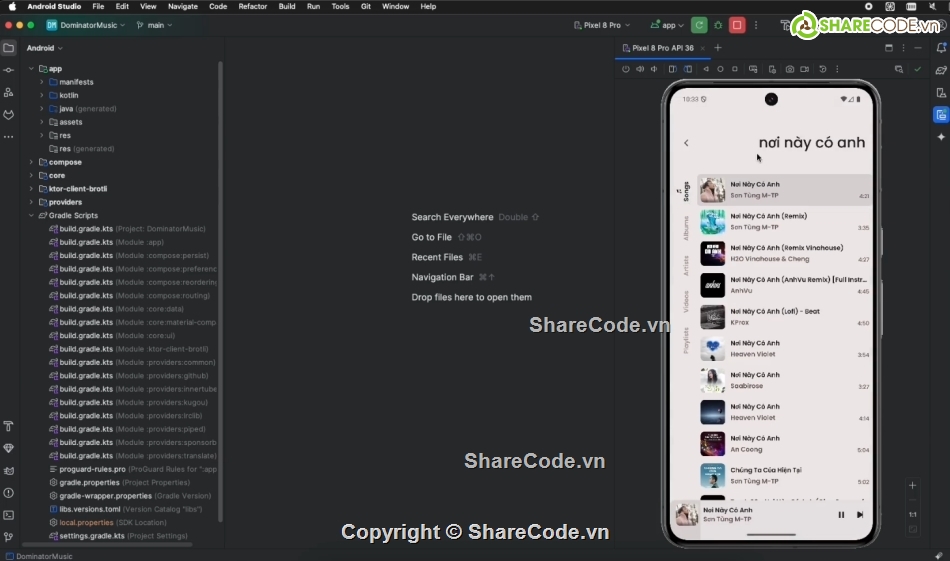The image size is (950, 561).
Task: Close the Pixel 8 Pro API 36 tab
Action: (x=702, y=48)
